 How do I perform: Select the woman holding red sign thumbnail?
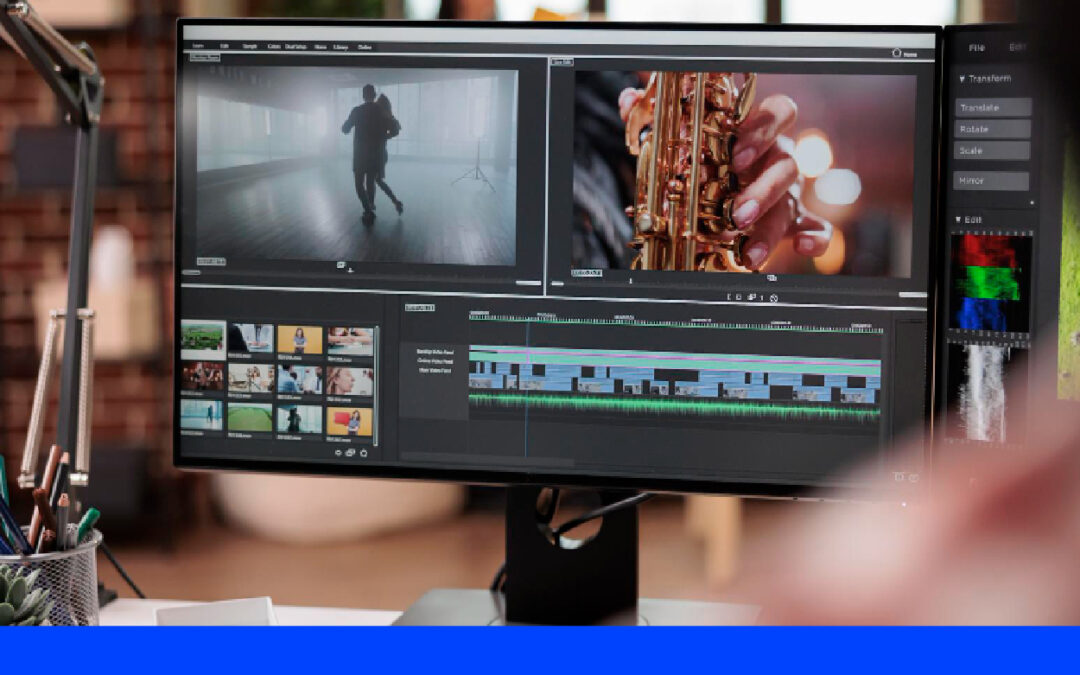350,421
